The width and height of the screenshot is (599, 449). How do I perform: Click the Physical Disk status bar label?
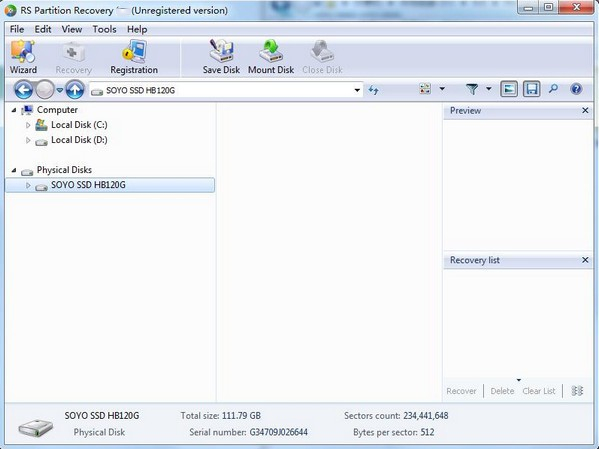pos(99,432)
